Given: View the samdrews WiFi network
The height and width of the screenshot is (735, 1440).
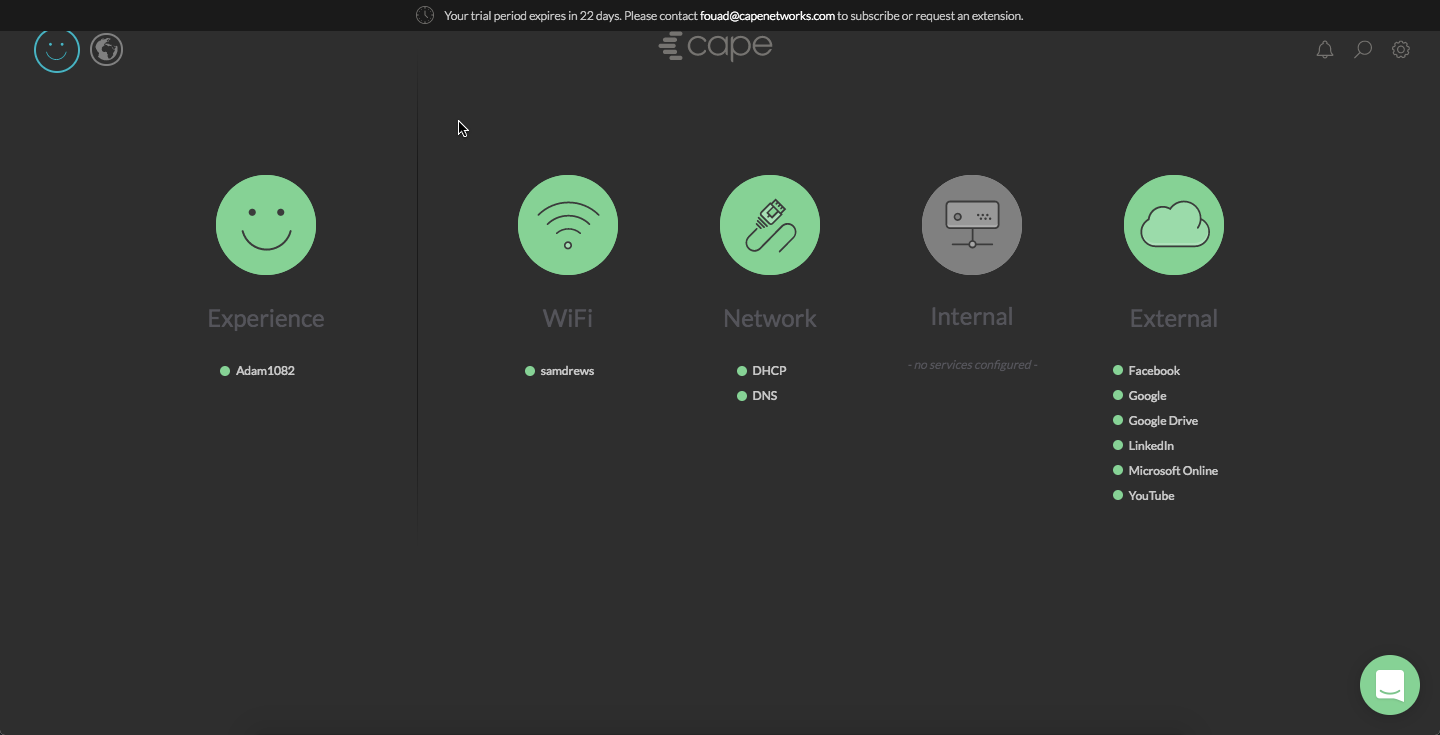Looking at the screenshot, I should [566, 371].
